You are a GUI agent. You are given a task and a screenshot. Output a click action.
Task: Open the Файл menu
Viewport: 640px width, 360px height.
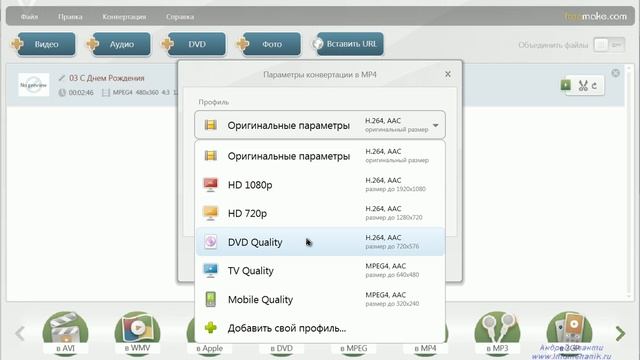(x=29, y=17)
